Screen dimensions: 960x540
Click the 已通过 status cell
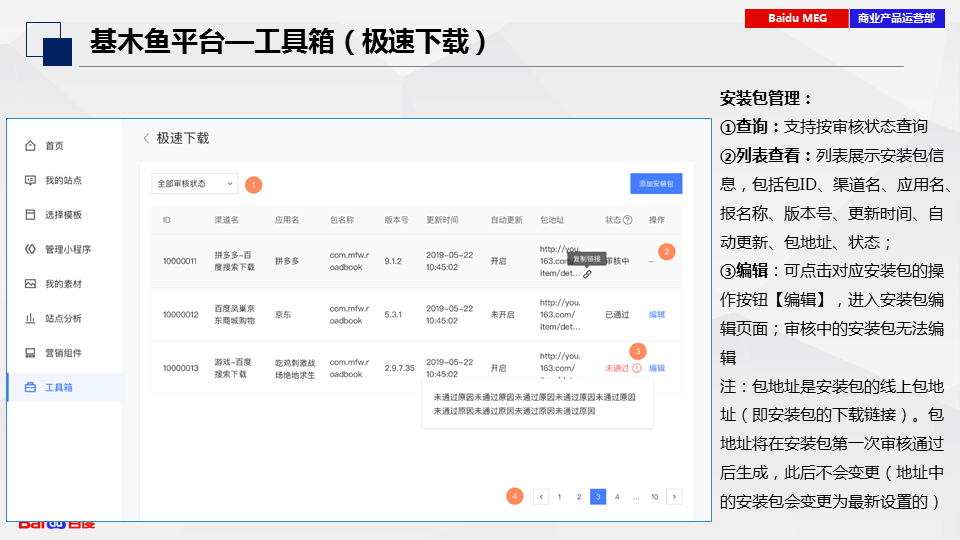[617, 315]
